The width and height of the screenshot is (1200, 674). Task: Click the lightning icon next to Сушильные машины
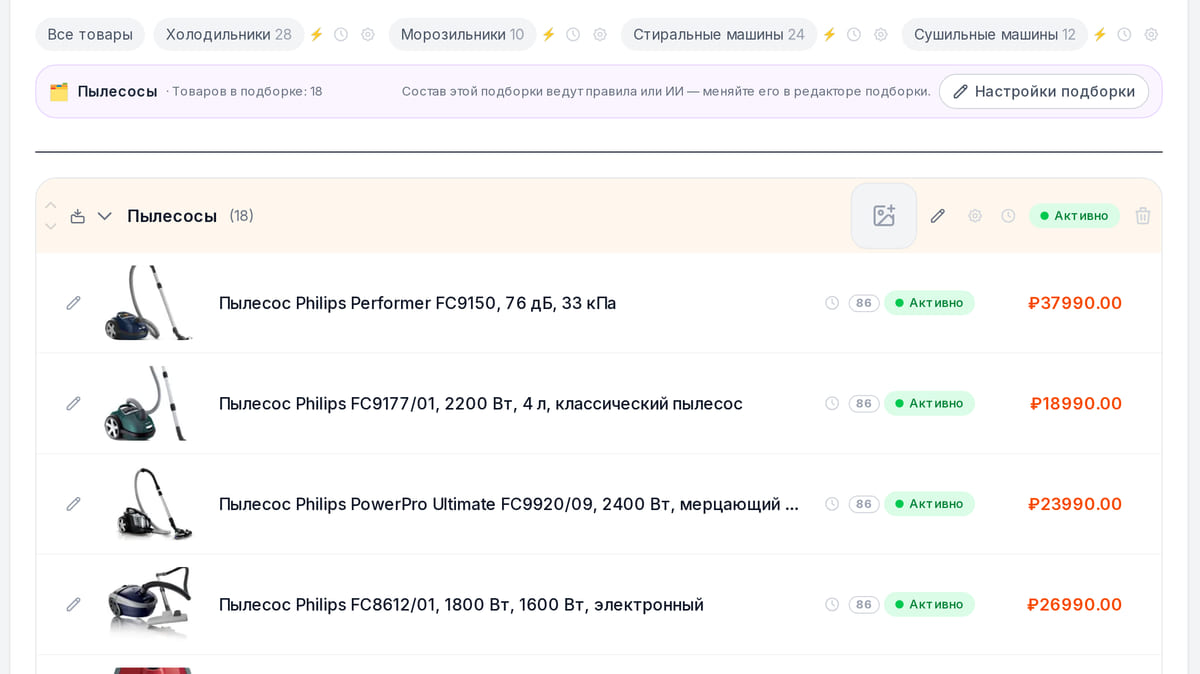[x=1099, y=34]
